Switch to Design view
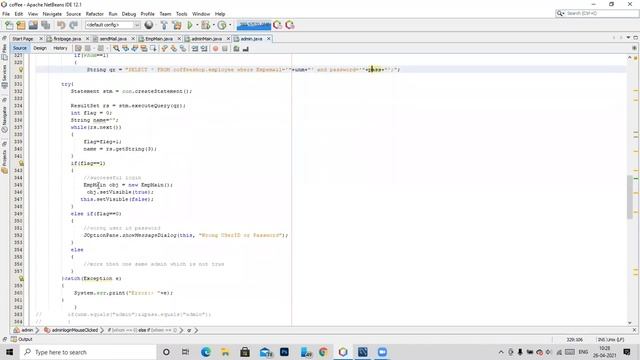Image resolution: width=640 pixels, height=360 pixels. point(40,48)
